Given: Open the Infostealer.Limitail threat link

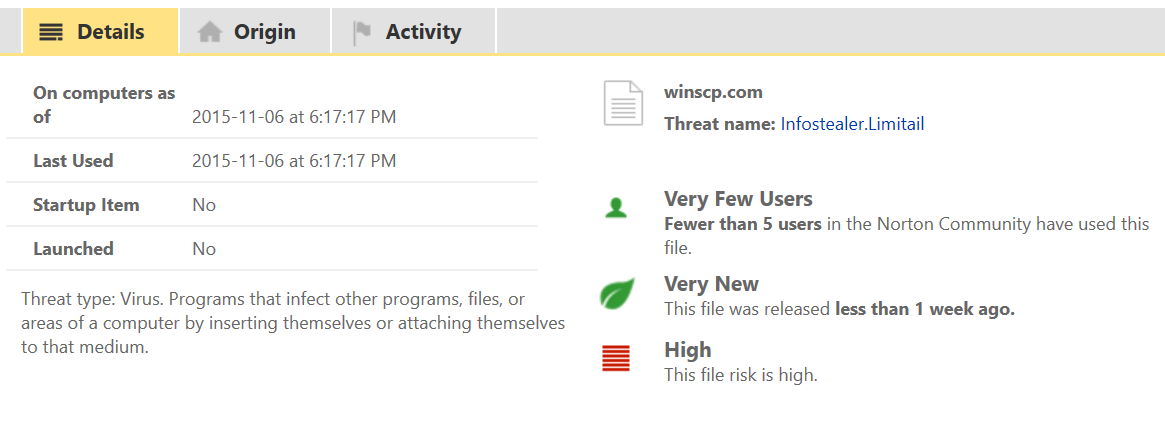Looking at the screenshot, I should tap(852, 124).
